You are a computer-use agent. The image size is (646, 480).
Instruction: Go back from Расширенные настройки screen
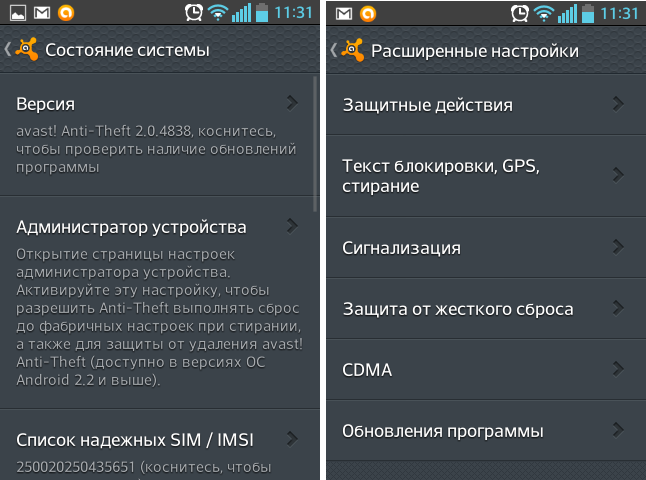(x=333, y=50)
